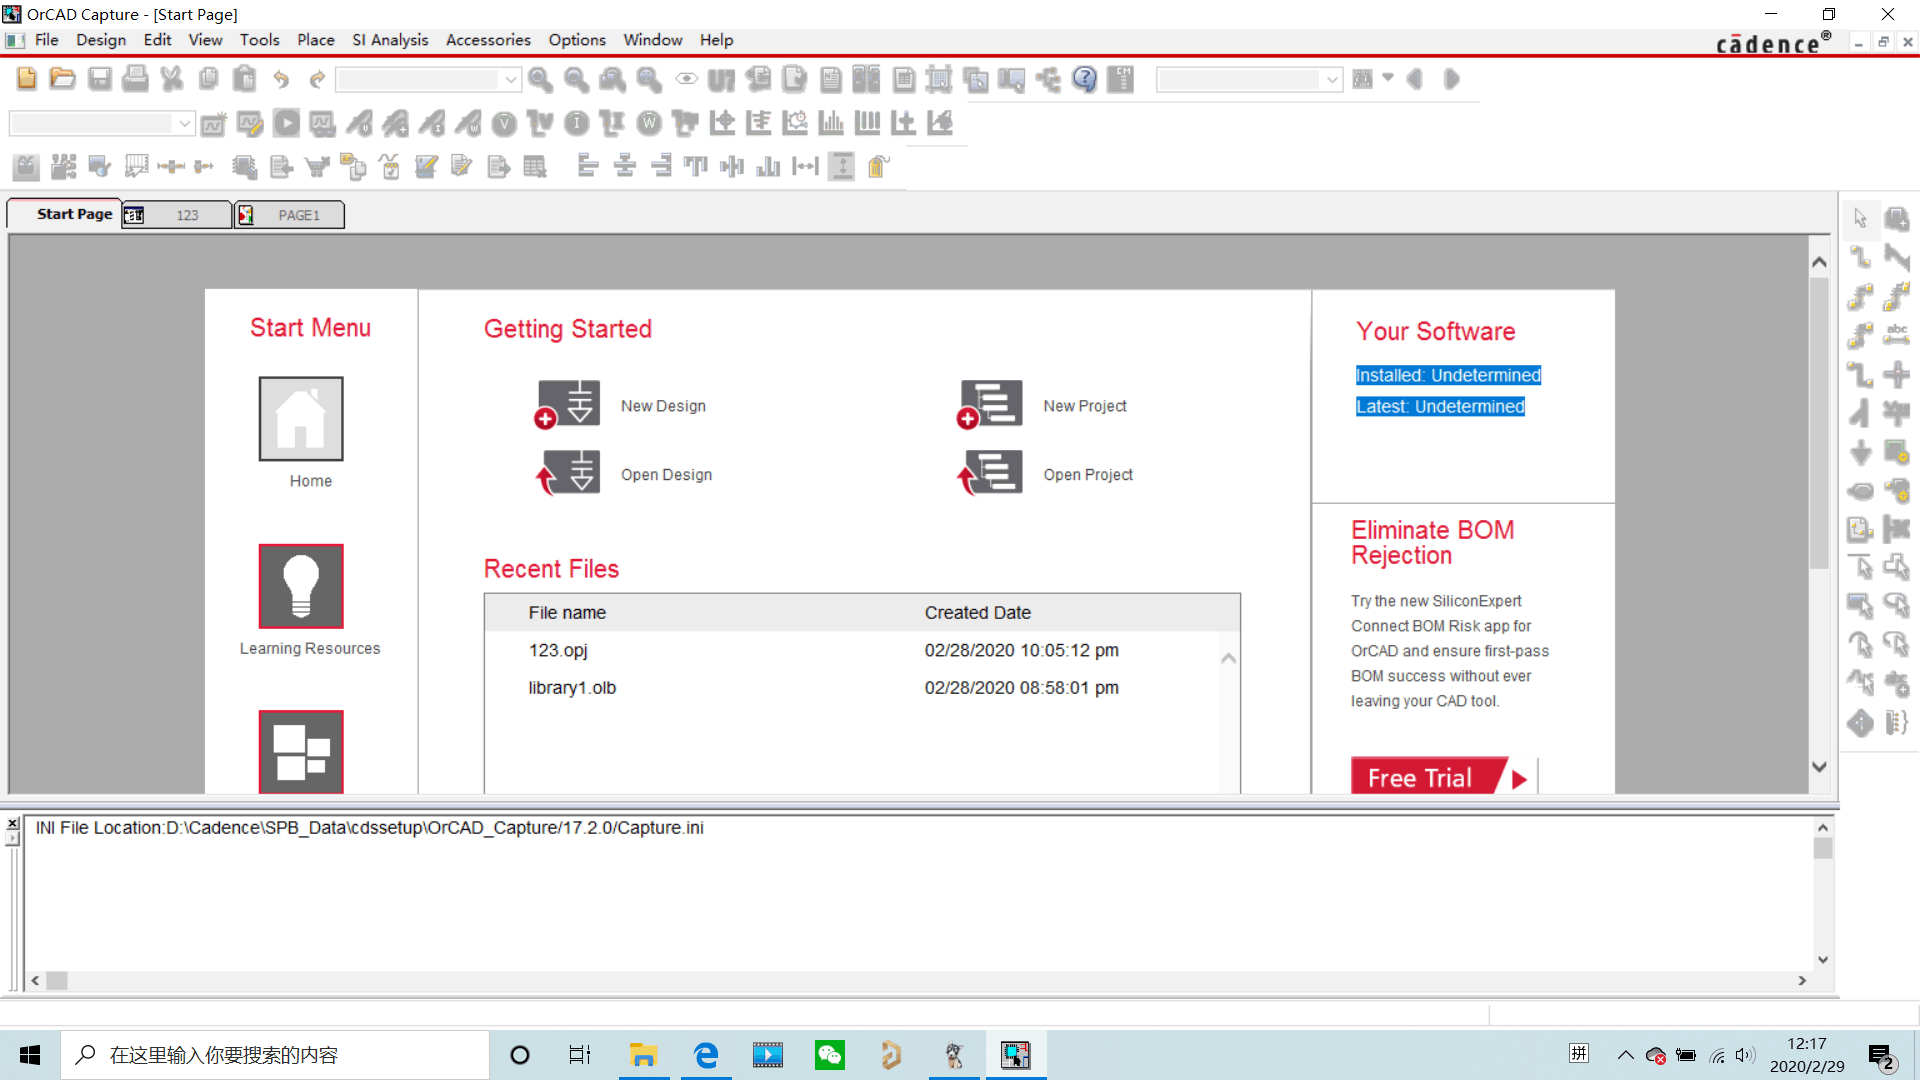1920x1080 pixels.
Task: Click the Redo arrow toolbar icon
Action: tap(317, 79)
